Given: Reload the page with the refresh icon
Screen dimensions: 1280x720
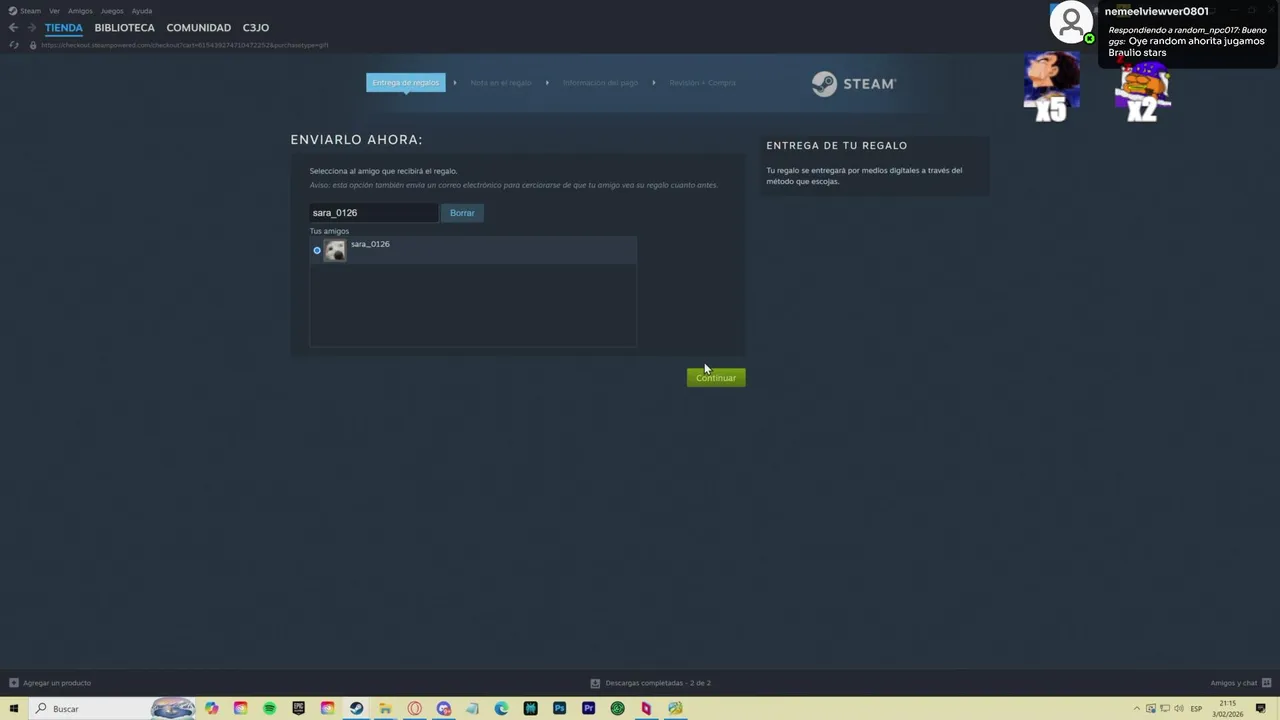Looking at the screenshot, I should click(x=14, y=45).
